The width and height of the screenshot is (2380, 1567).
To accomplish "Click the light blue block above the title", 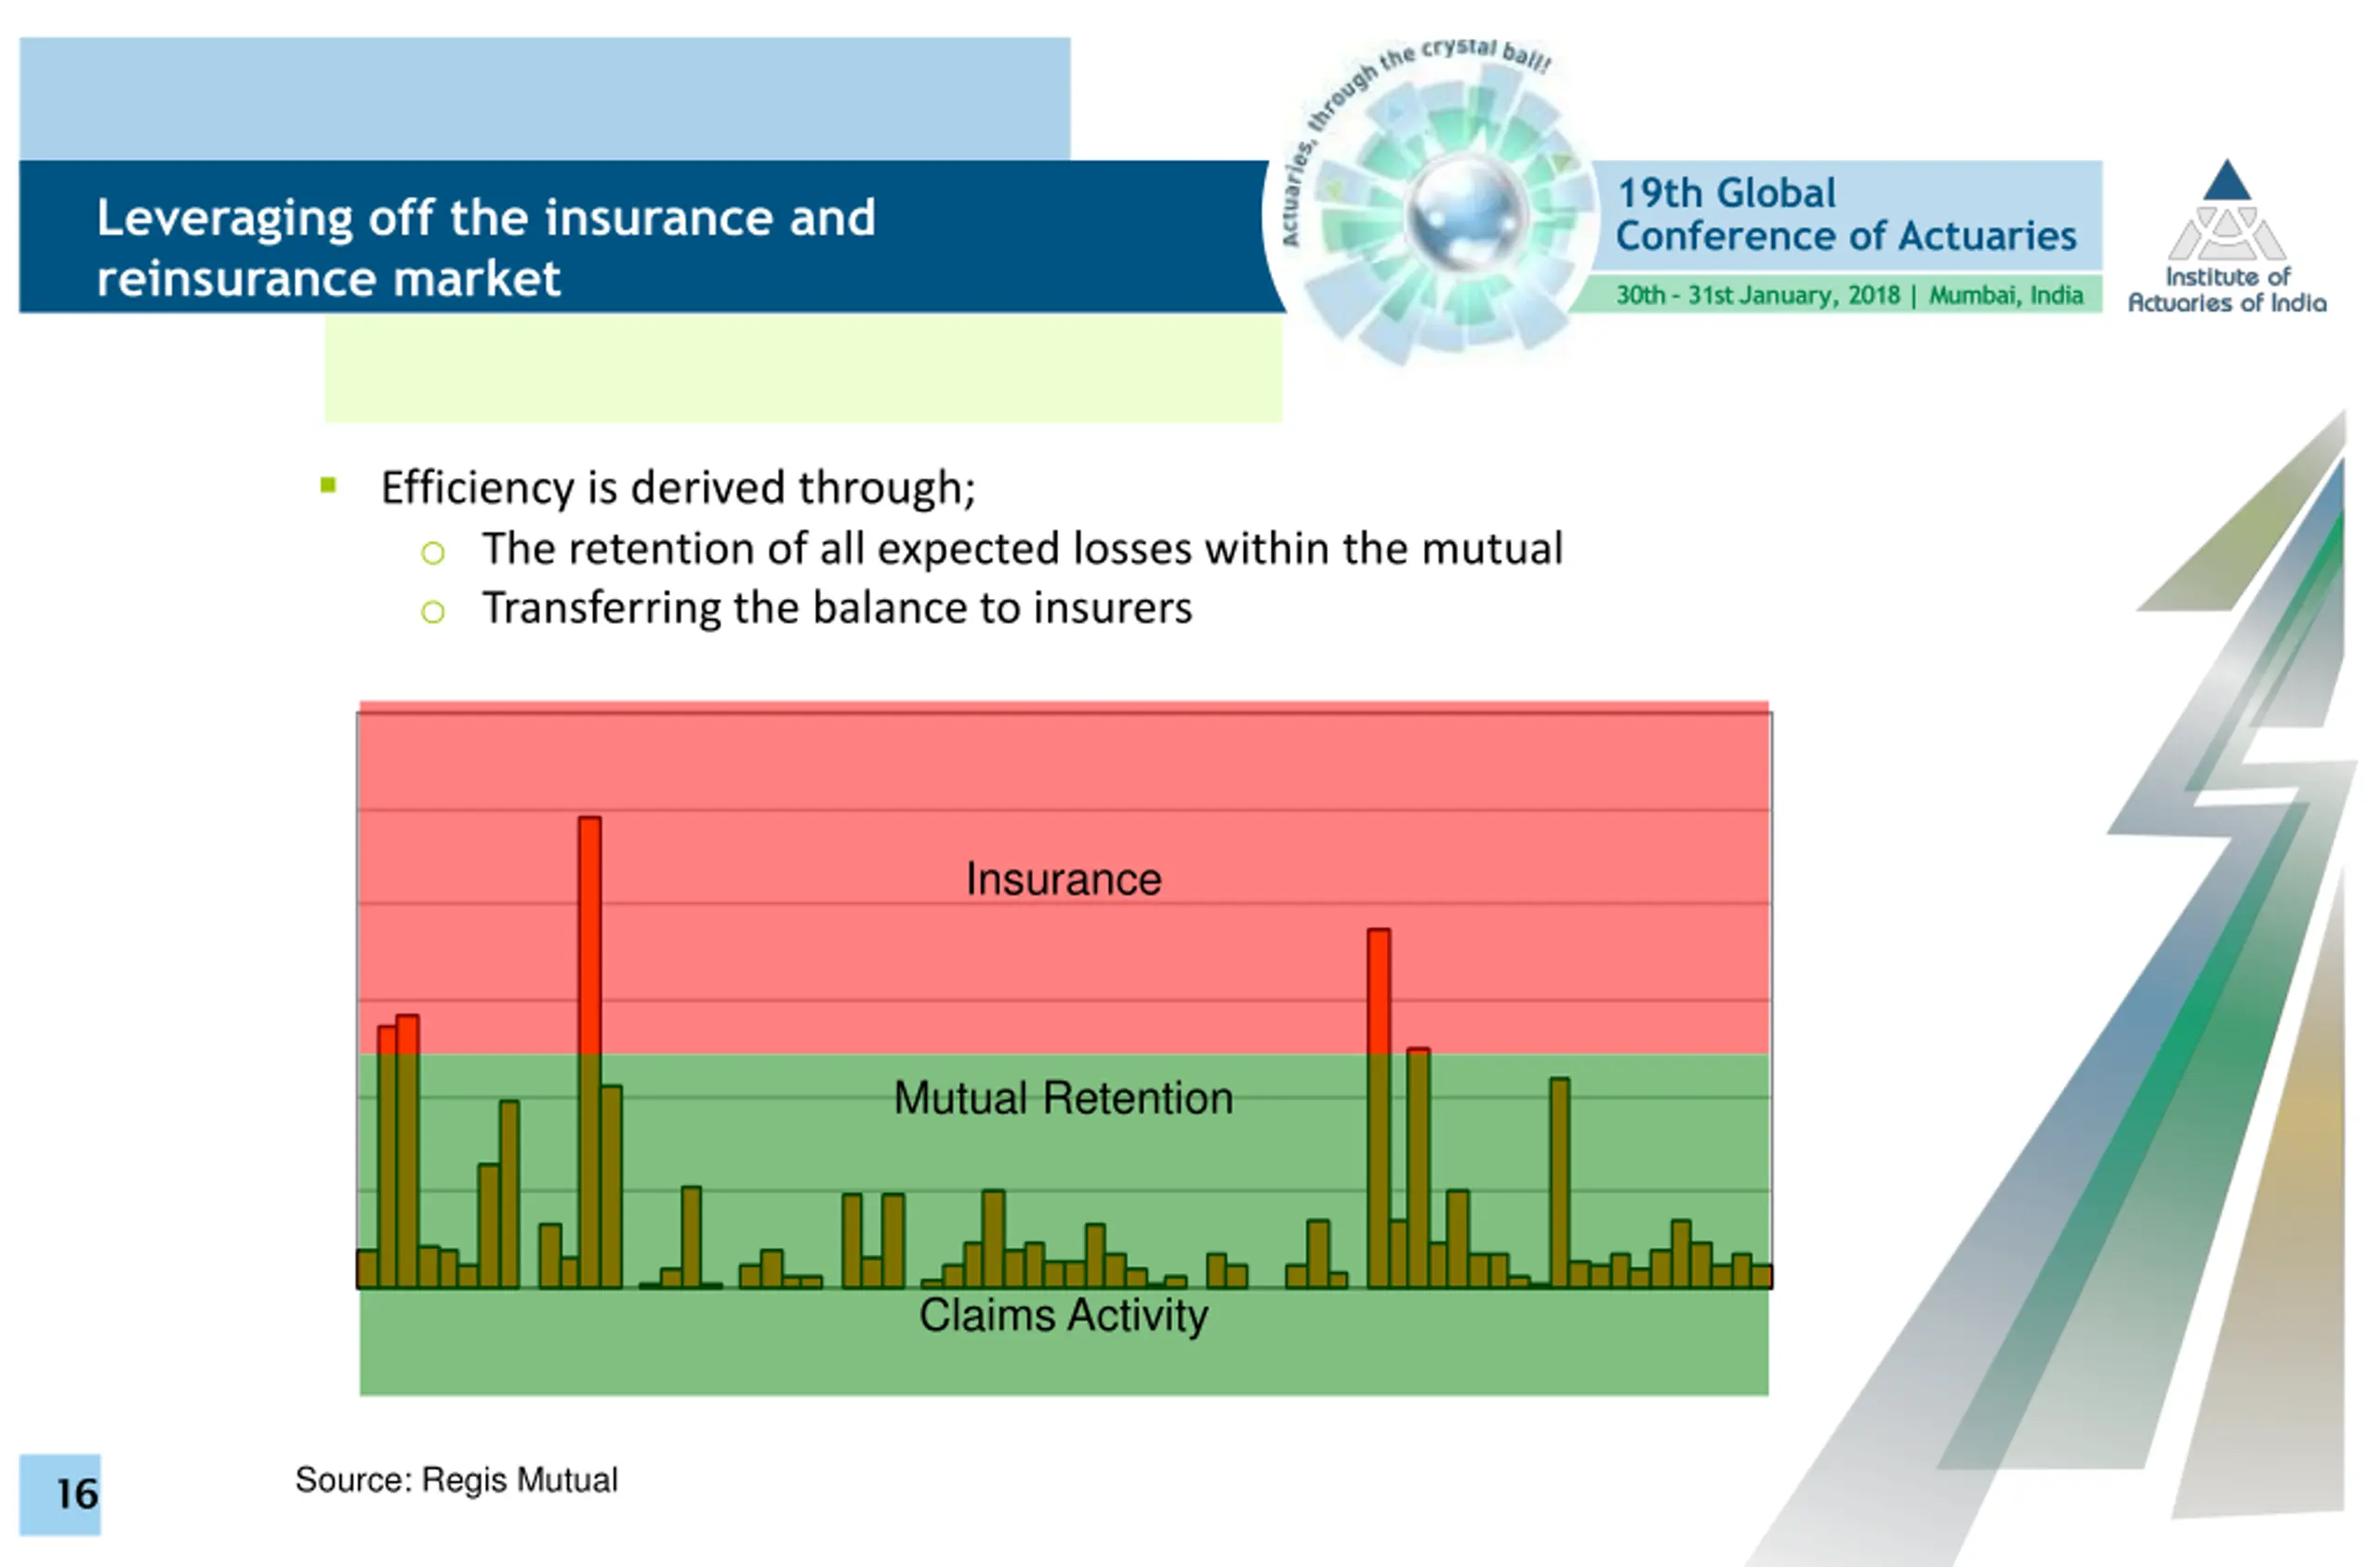I will click(545, 99).
